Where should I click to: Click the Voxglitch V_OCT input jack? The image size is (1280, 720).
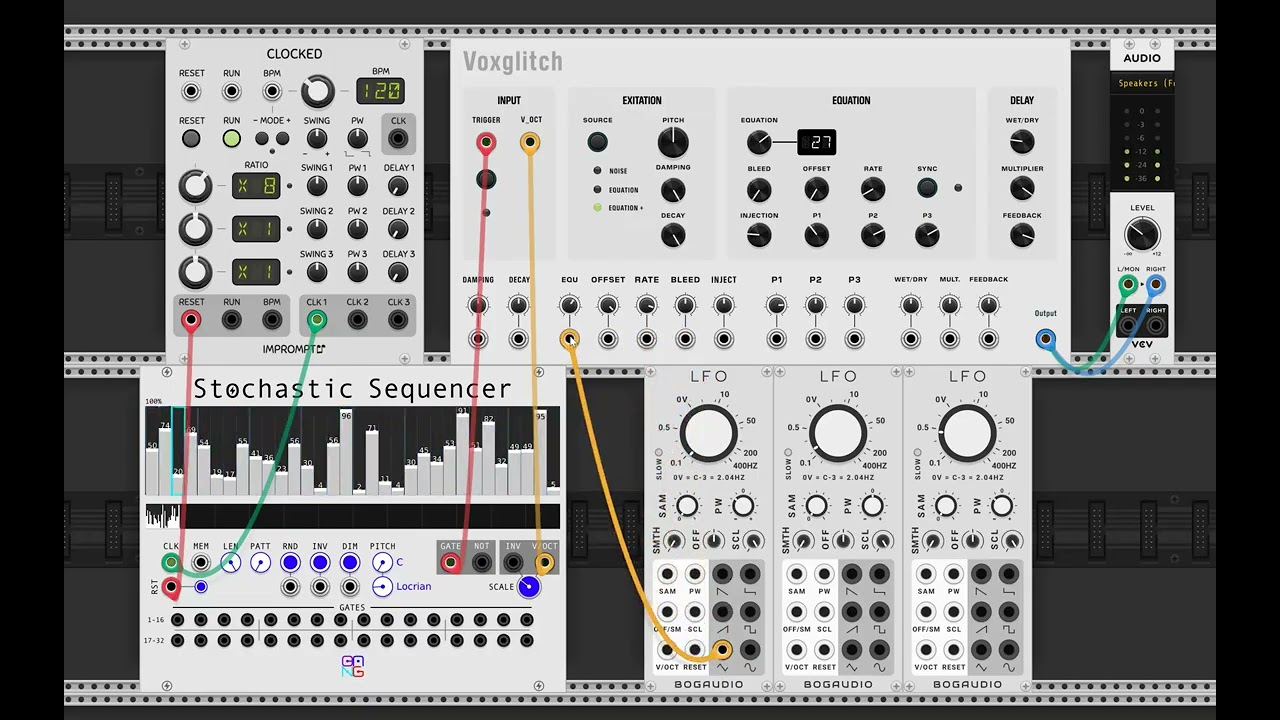click(530, 143)
